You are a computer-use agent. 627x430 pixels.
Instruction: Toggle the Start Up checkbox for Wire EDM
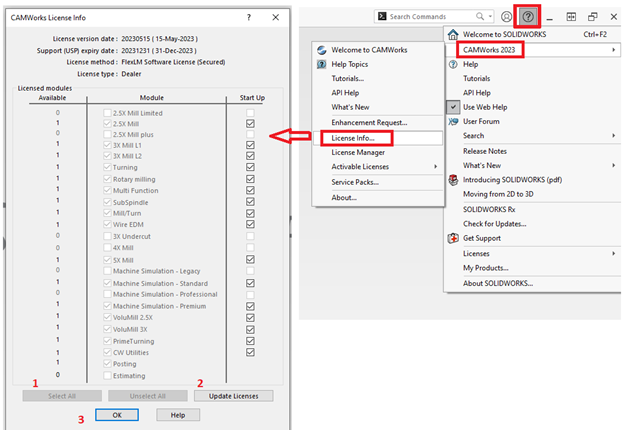[x=250, y=224]
